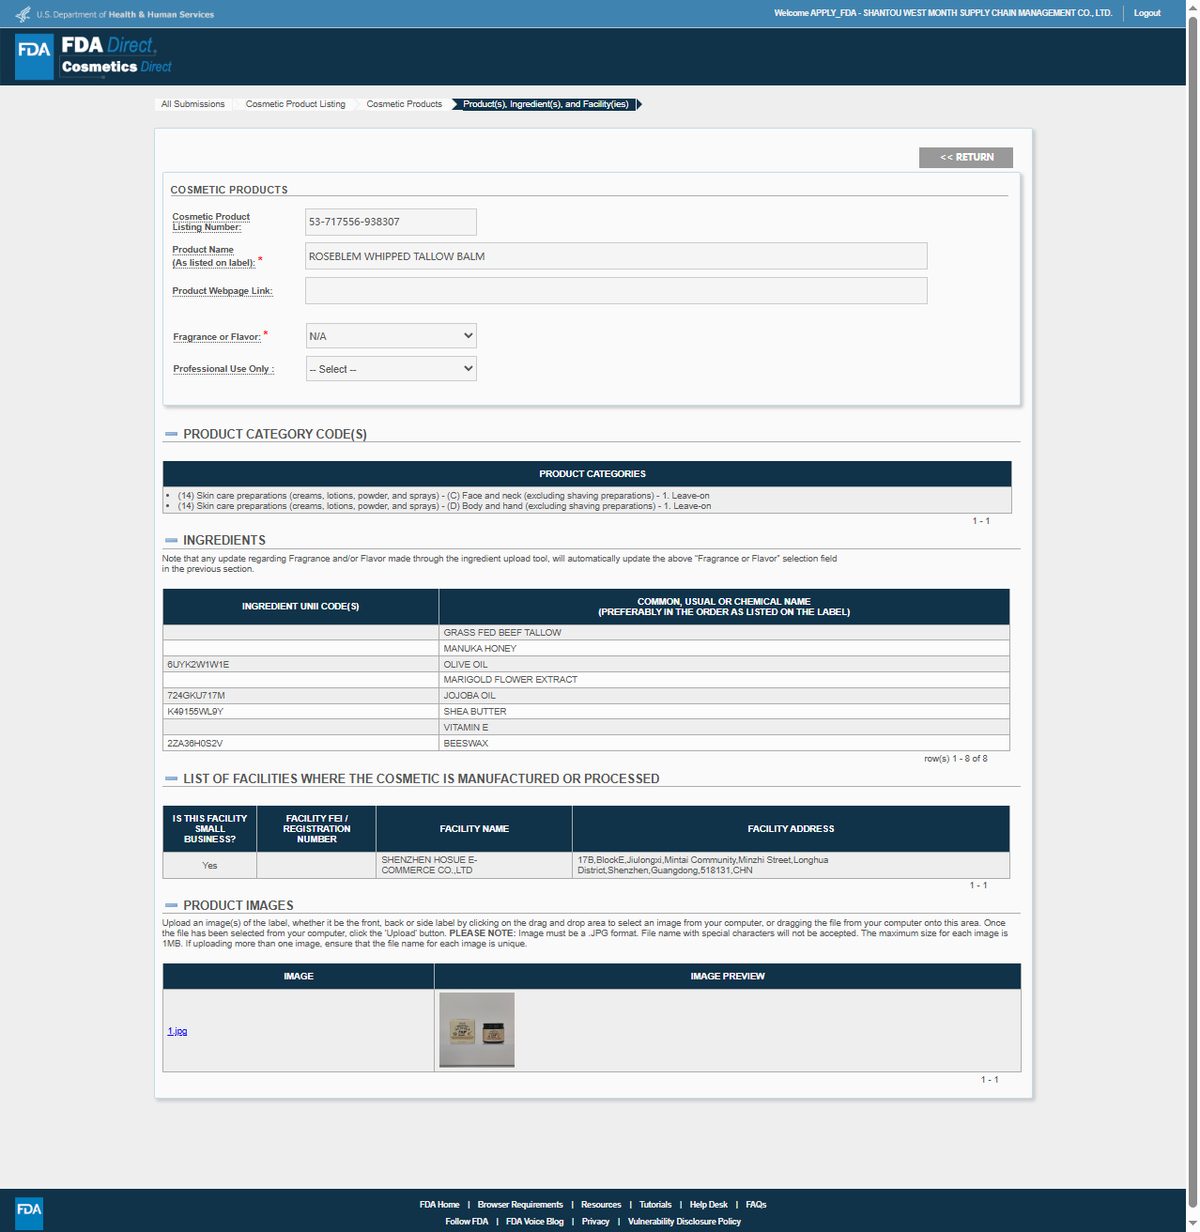Open Browser Requirements footer link
This screenshot has height=1232, width=1200.
tap(520, 1205)
